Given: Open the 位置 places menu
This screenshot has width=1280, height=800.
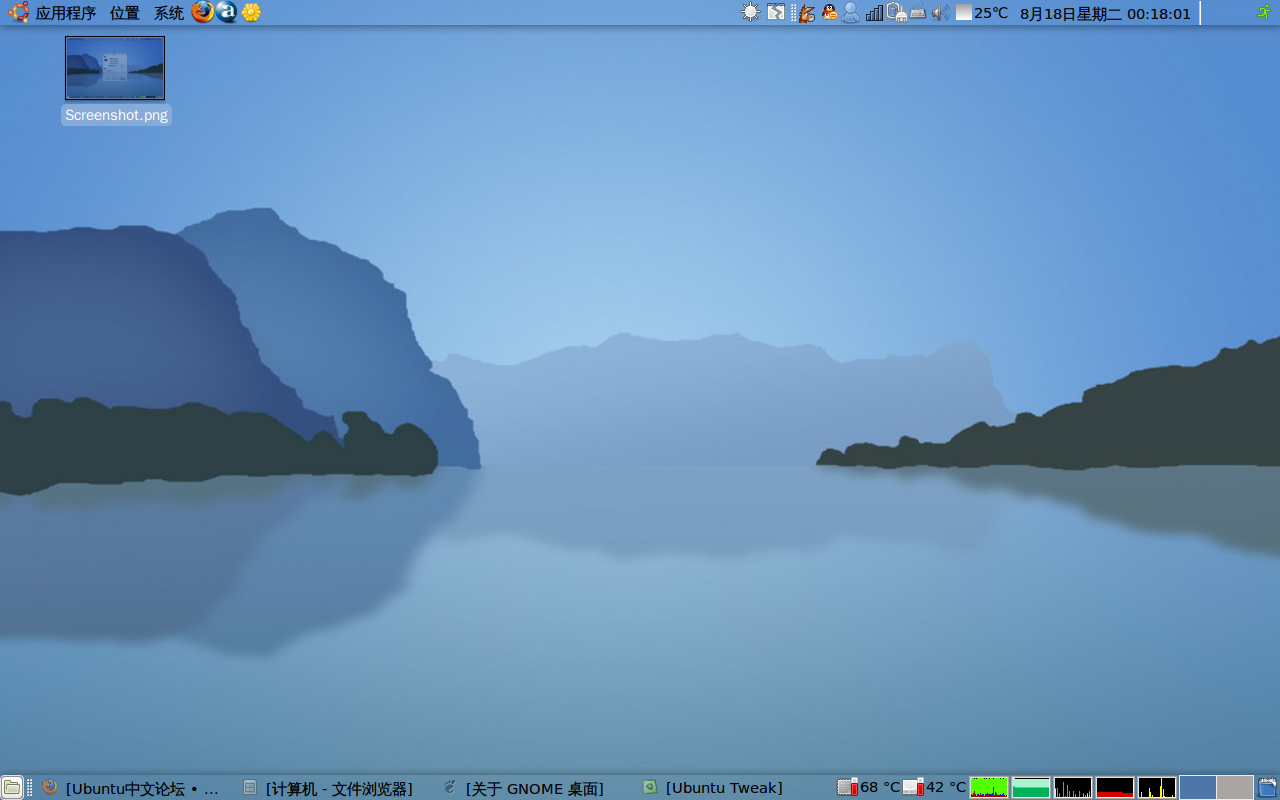Looking at the screenshot, I should (x=125, y=13).
